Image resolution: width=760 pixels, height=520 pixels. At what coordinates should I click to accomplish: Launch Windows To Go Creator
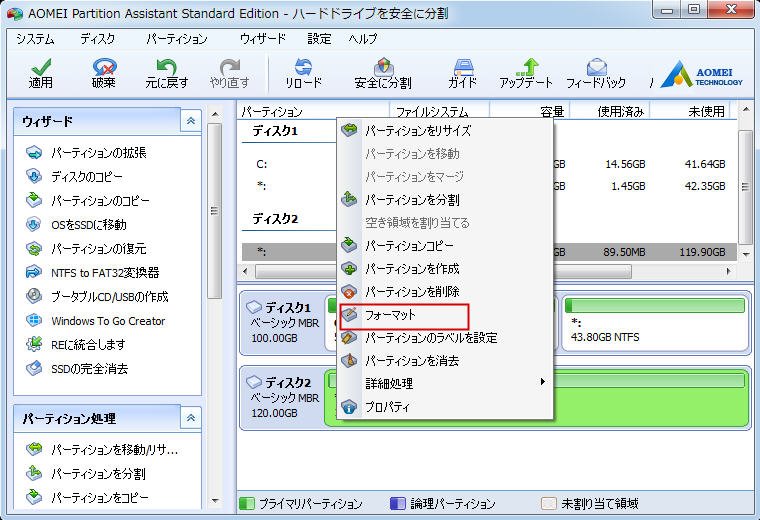95,321
